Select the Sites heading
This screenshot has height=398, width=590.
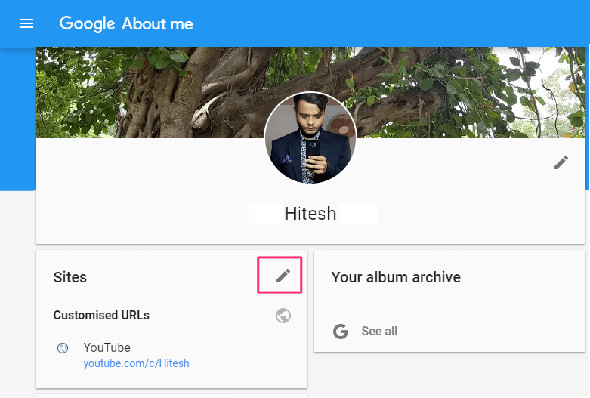coord(70,277)
